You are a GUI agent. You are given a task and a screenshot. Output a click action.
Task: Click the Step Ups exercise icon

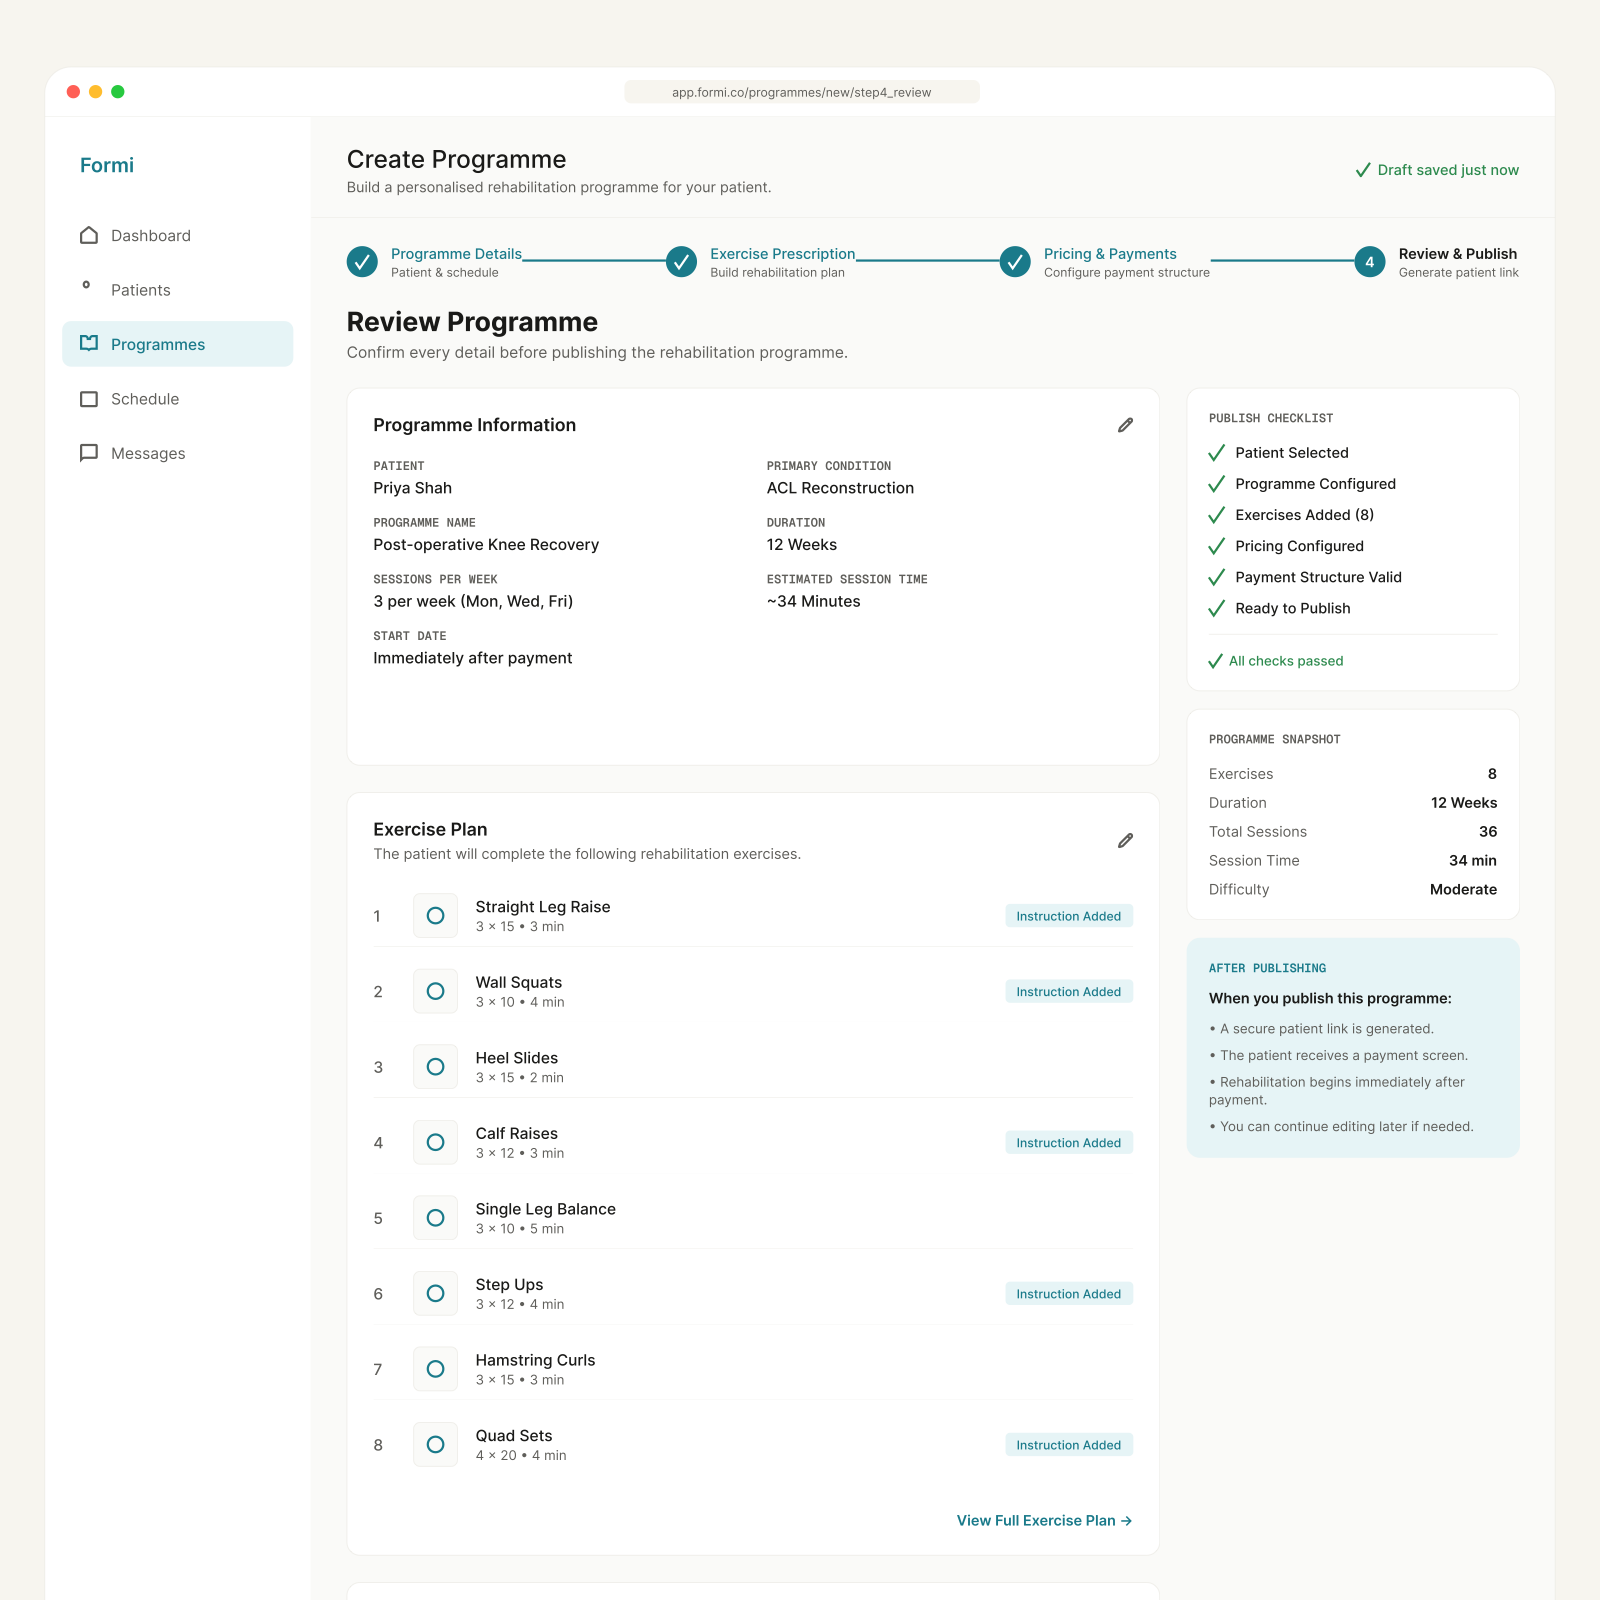(435, 1293)
